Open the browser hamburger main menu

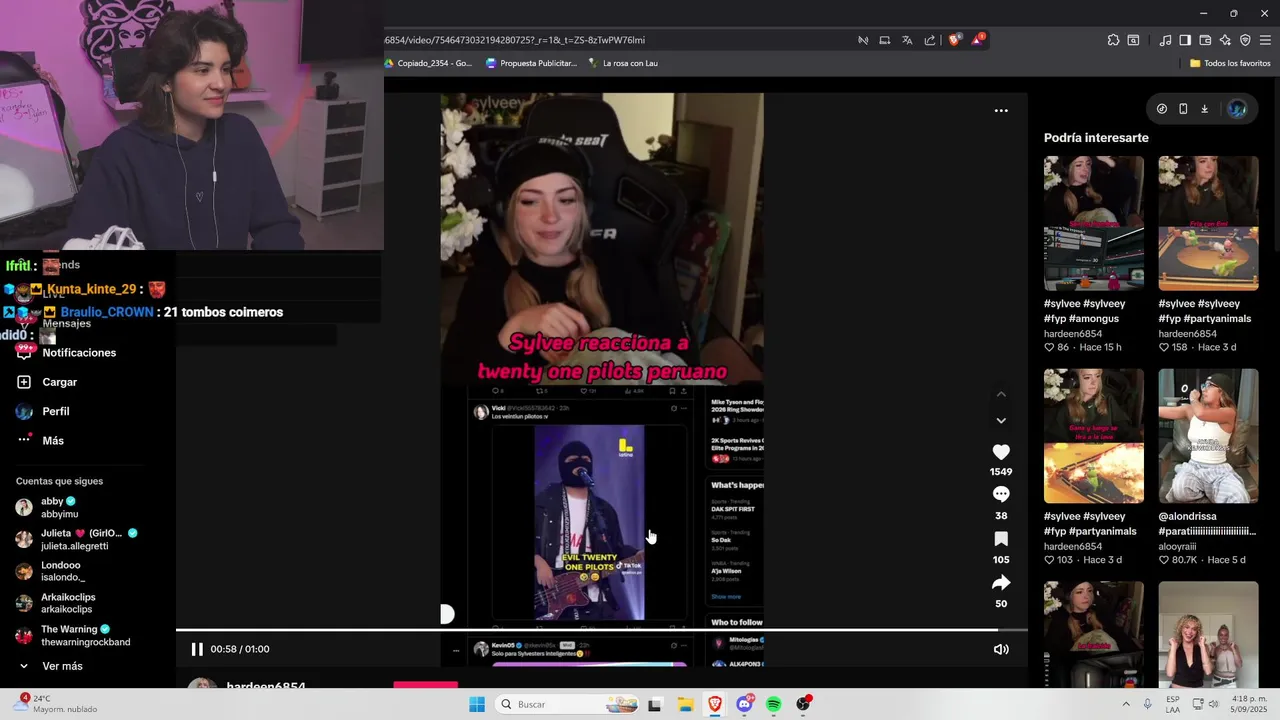(x=1266, y=40)
